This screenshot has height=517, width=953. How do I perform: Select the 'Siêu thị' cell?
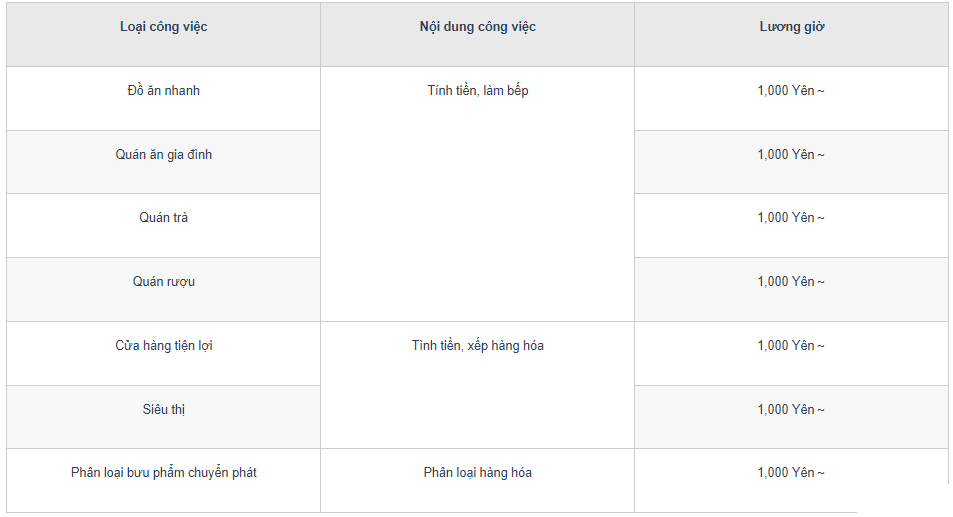pos(163,417)
